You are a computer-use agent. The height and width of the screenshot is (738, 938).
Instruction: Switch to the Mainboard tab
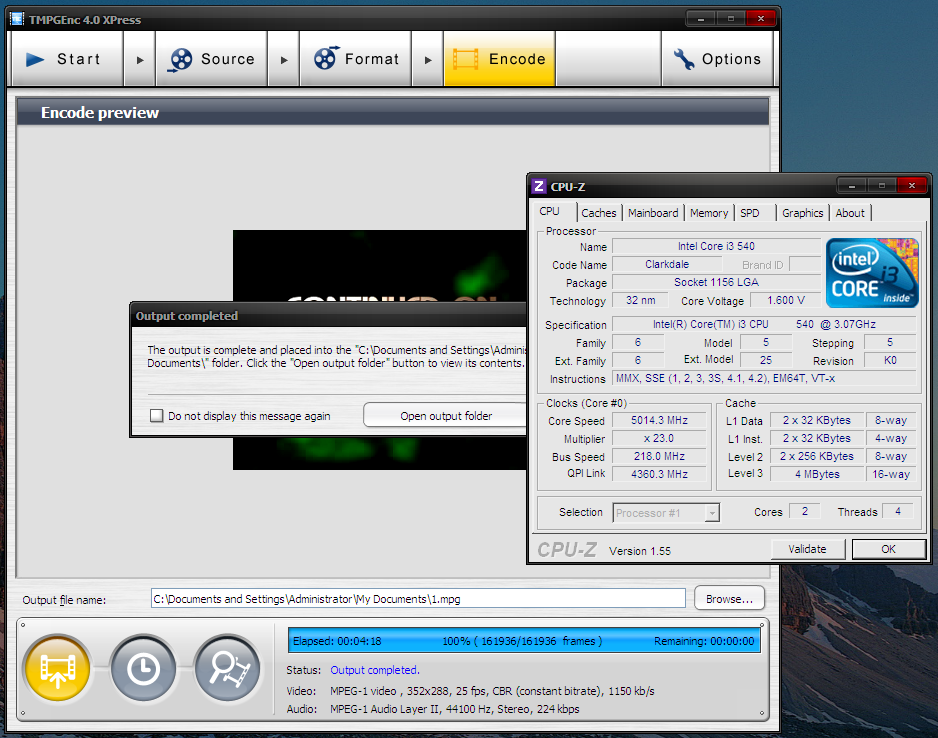pos(653,213)
